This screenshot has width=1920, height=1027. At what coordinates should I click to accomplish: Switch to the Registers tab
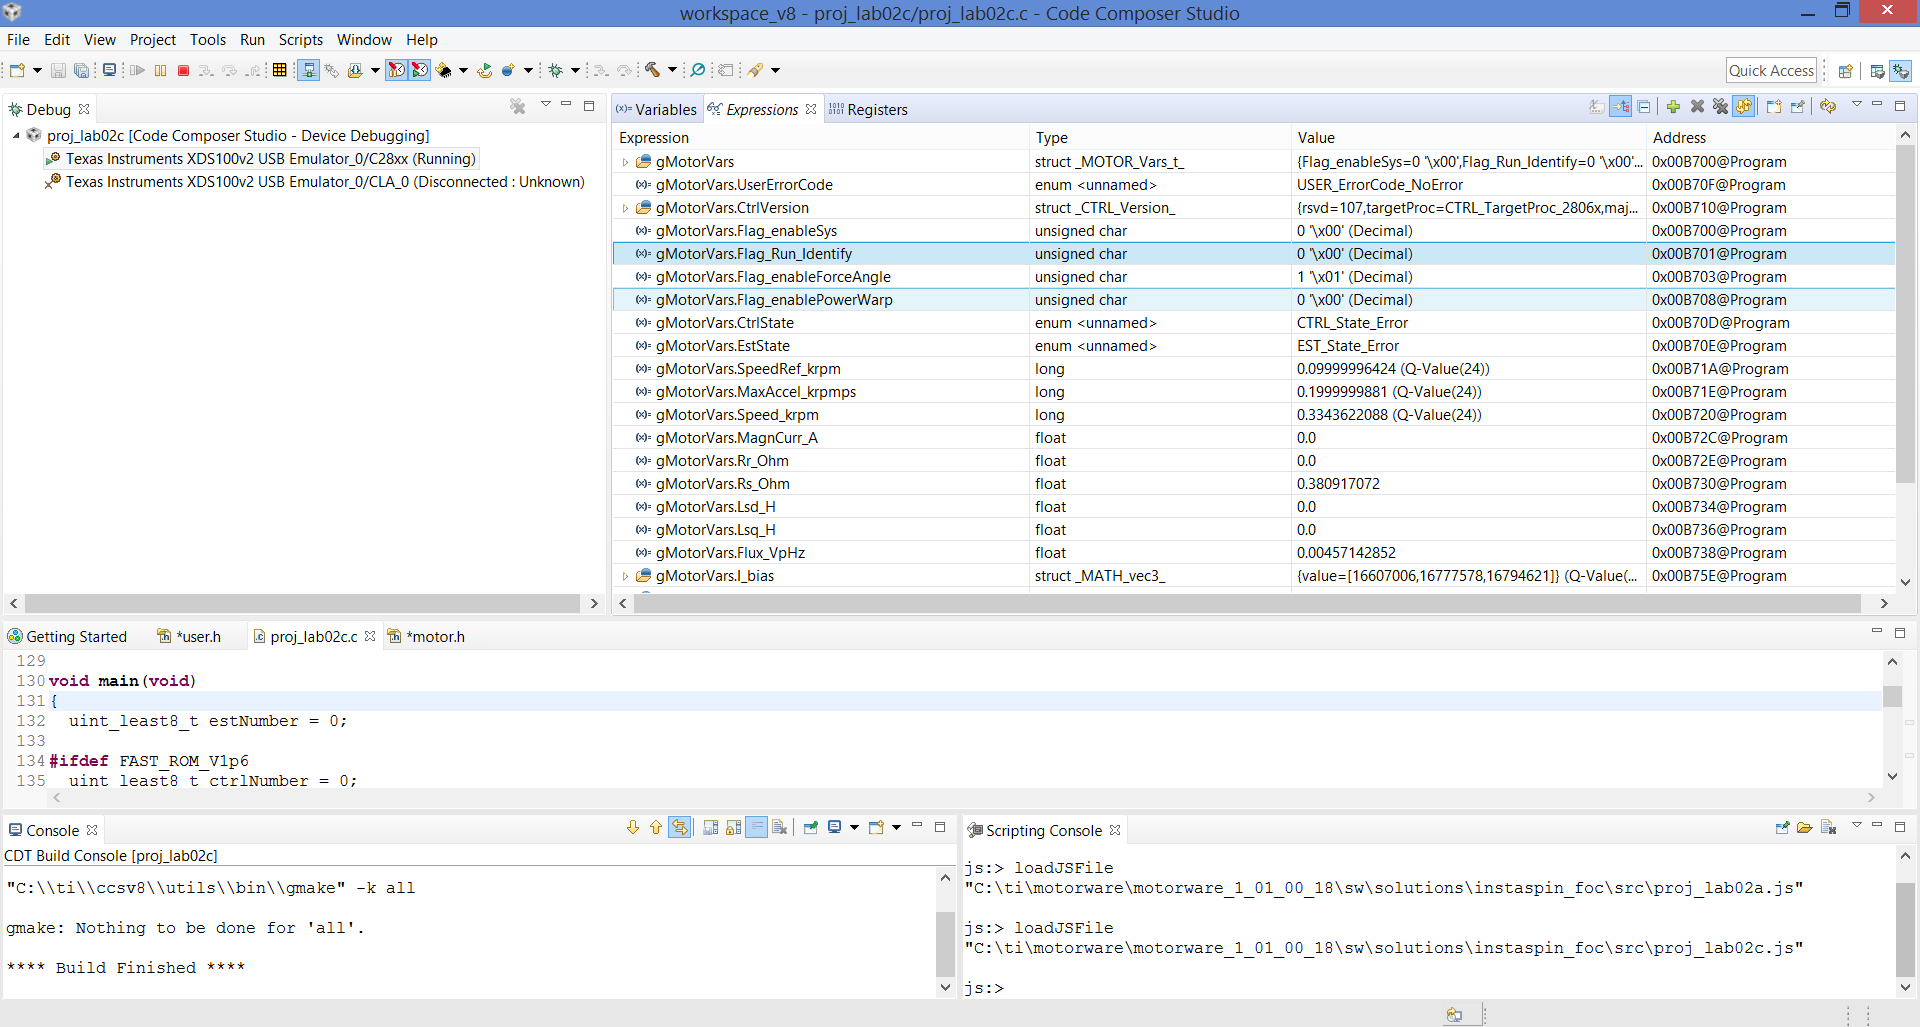[x=876, y=110]
